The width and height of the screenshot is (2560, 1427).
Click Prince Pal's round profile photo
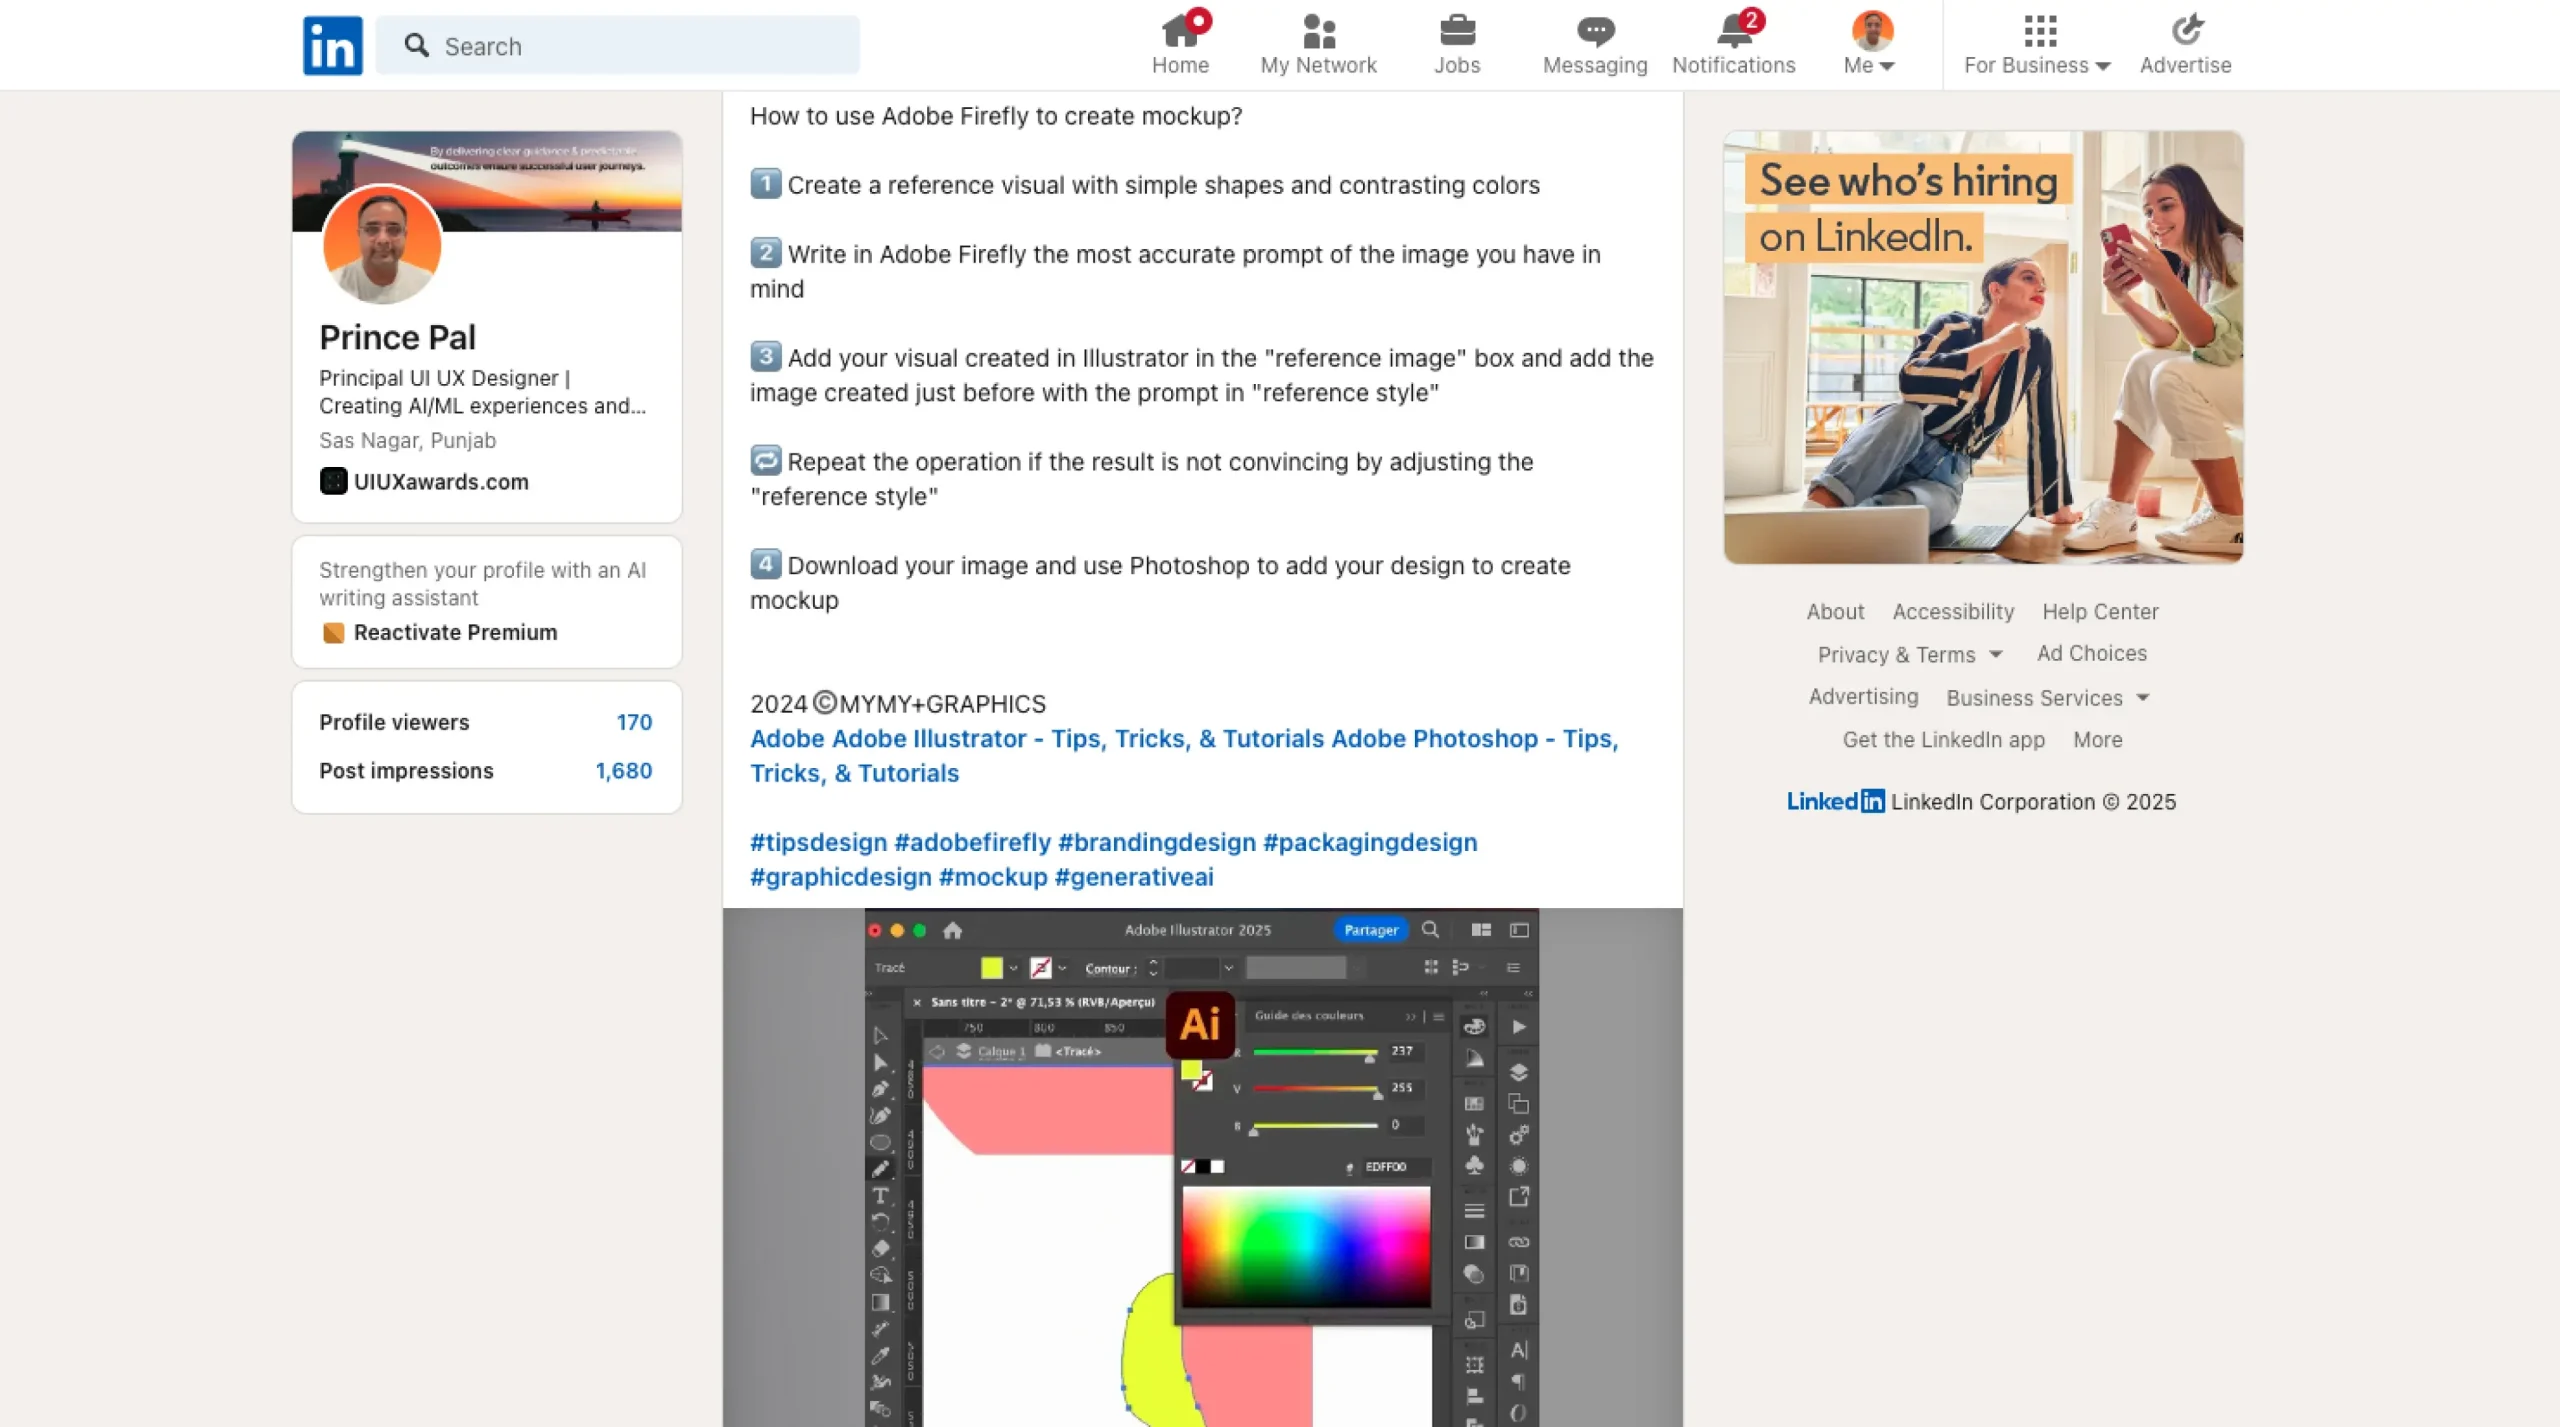pos(381,245)
